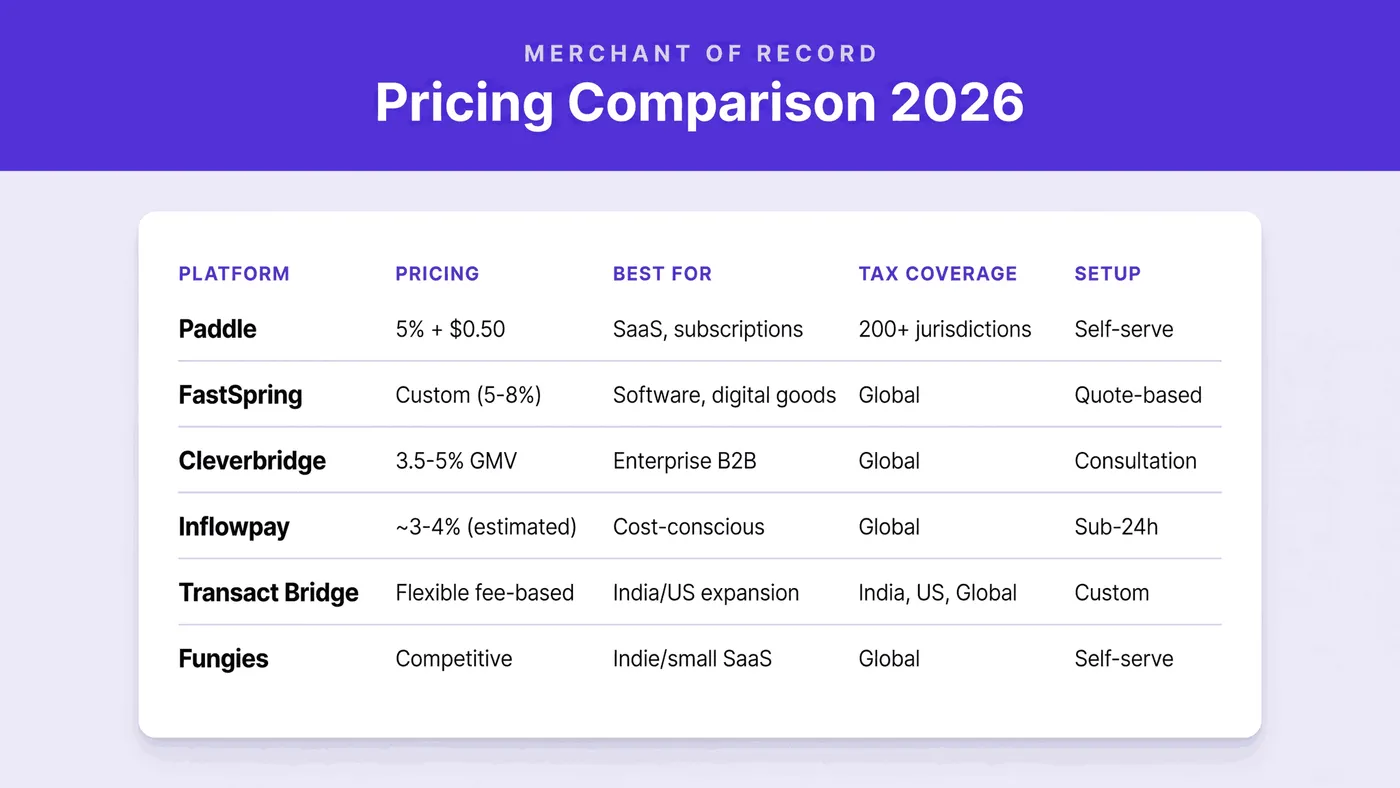
Task: Click the Paddle platform name
Action: (218, 329)
